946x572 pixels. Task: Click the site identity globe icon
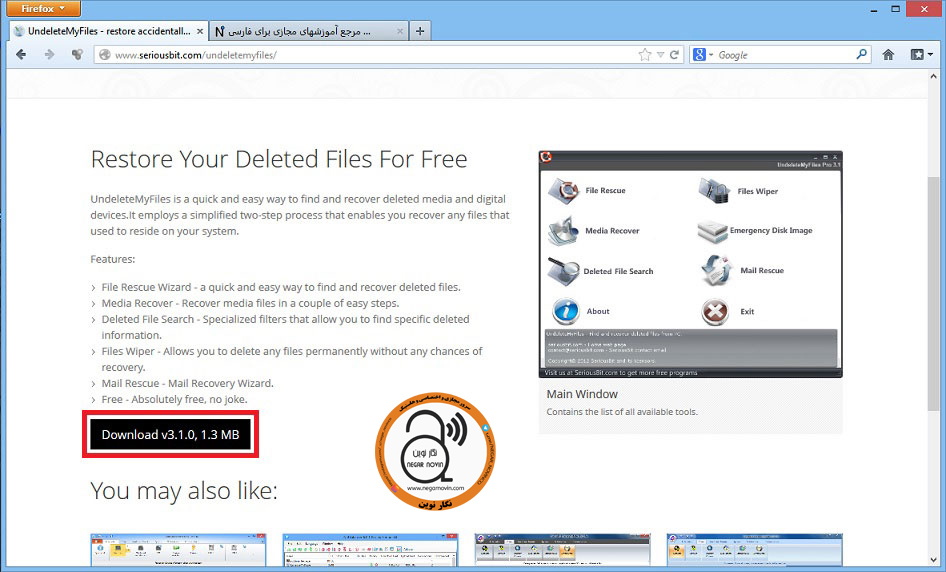coord(105,55)
